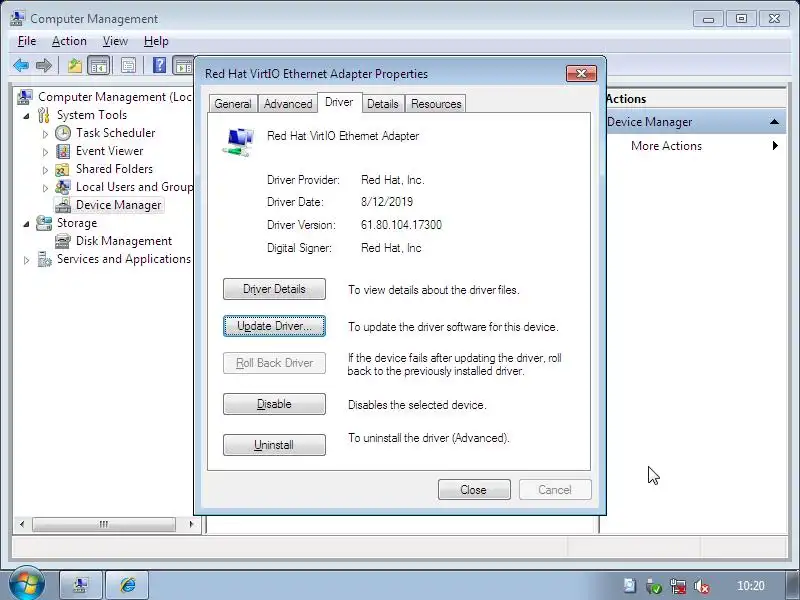Click Safely Remove Hardware tray icon
800x600 pixels.
coord(654,586)
